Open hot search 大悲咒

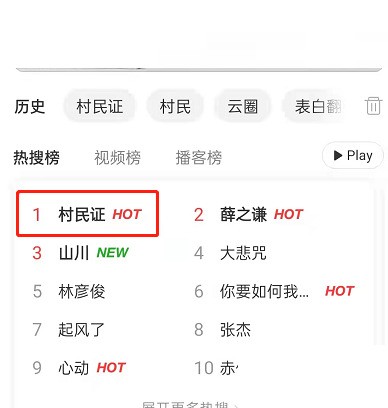(230, 253)
